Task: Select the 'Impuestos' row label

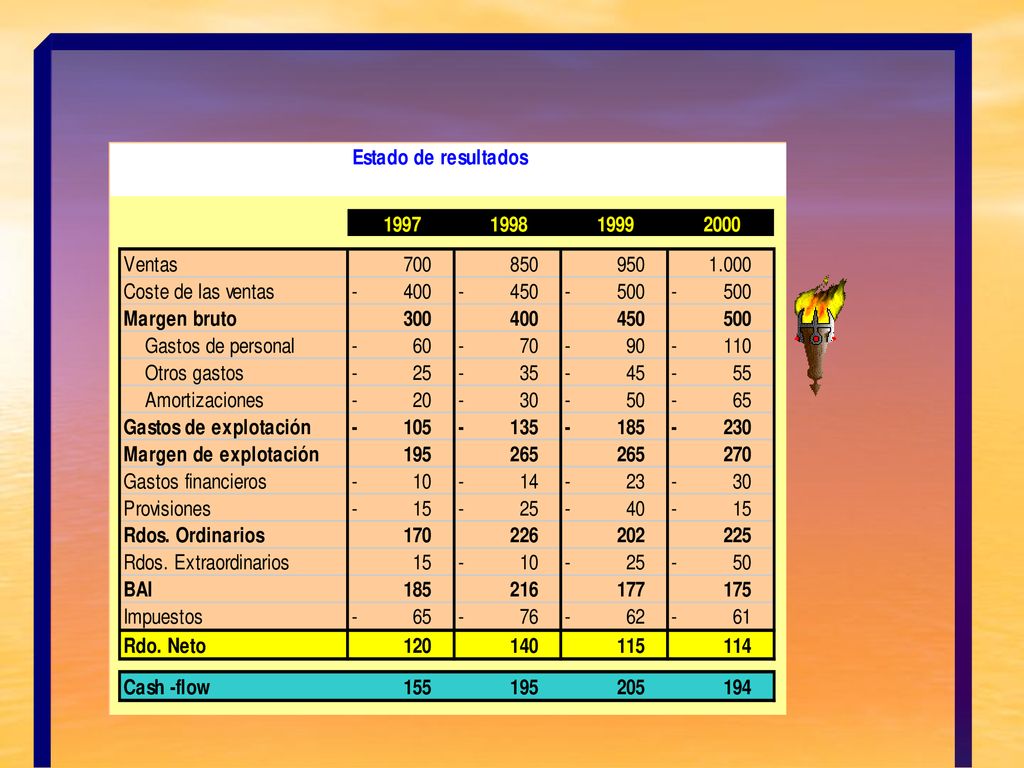Action: click(x=163, y=617)
